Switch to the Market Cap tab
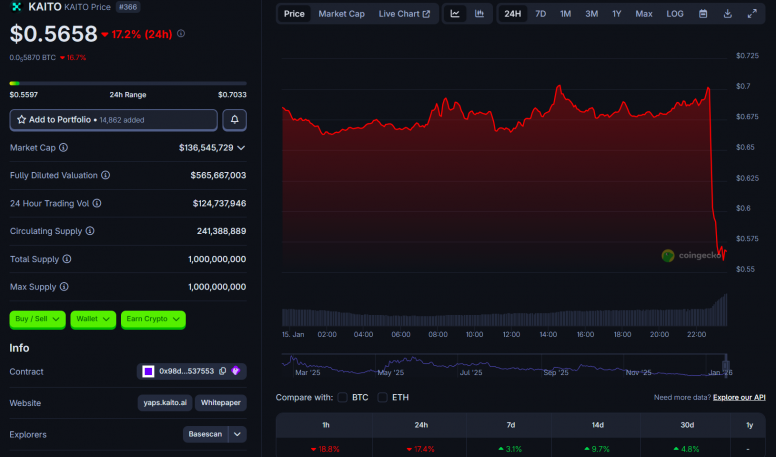This screenshot has height=457, width=776. pyautogui.click(x=341, y=14)
